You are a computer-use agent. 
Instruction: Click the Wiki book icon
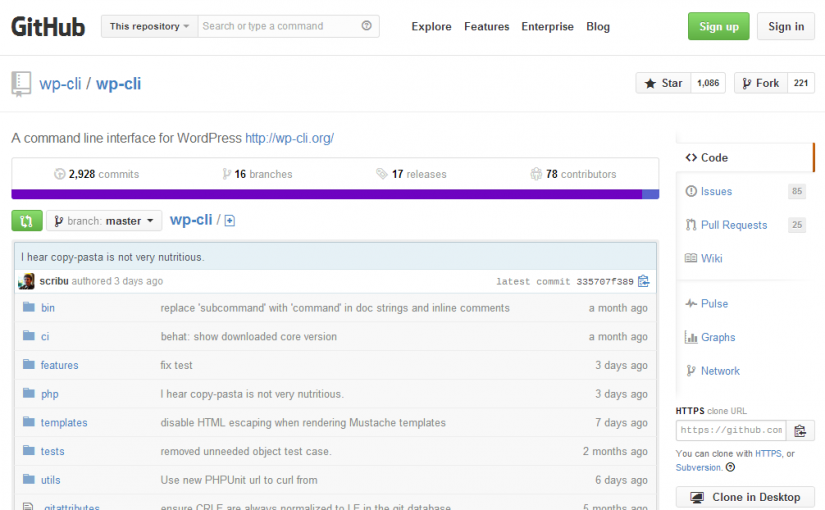point(691,258)
